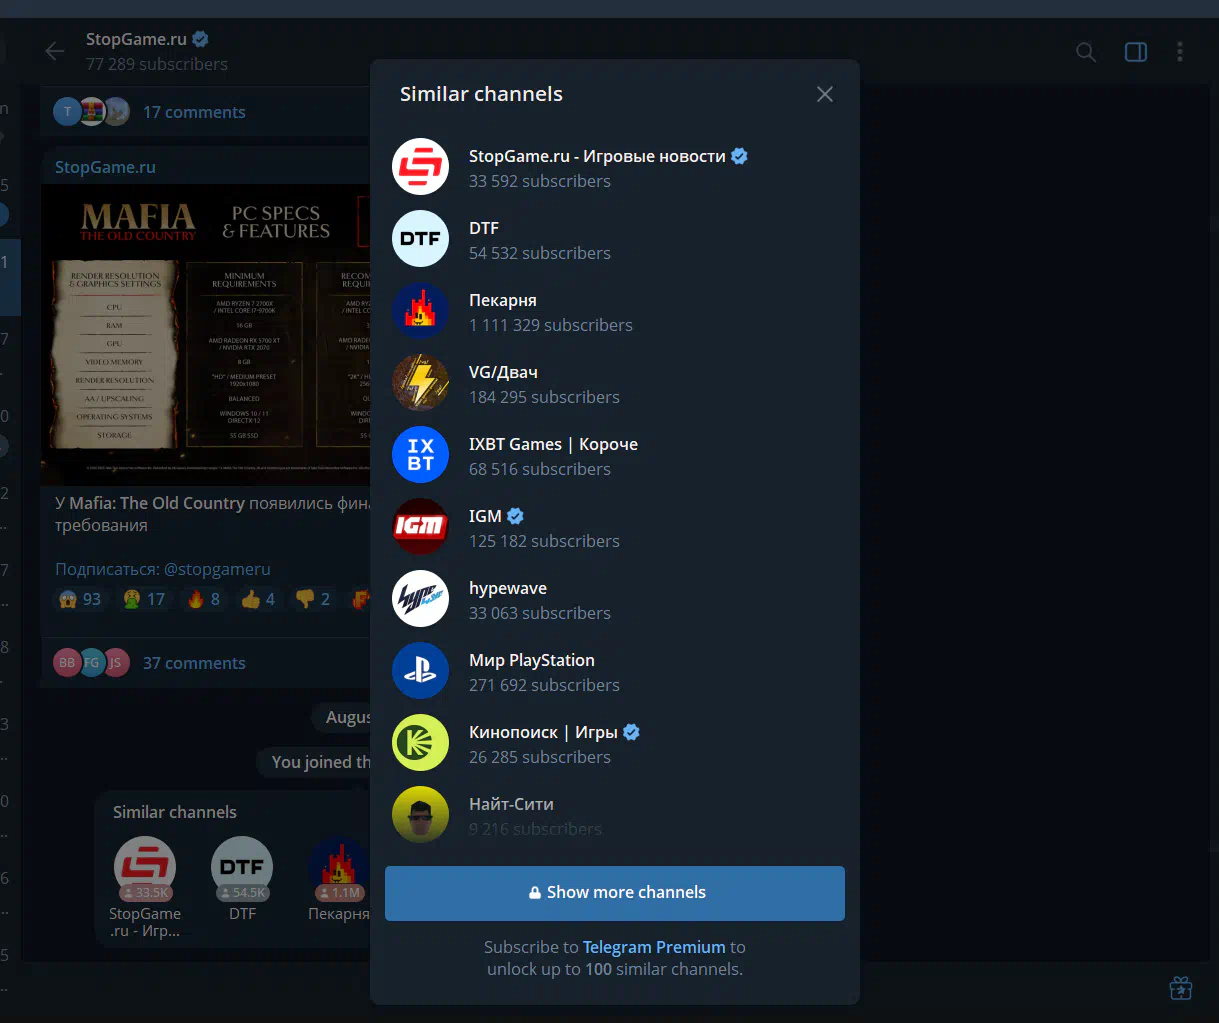
Task: Open the hypewave channel avatar
Action: [x=420, y=599]
